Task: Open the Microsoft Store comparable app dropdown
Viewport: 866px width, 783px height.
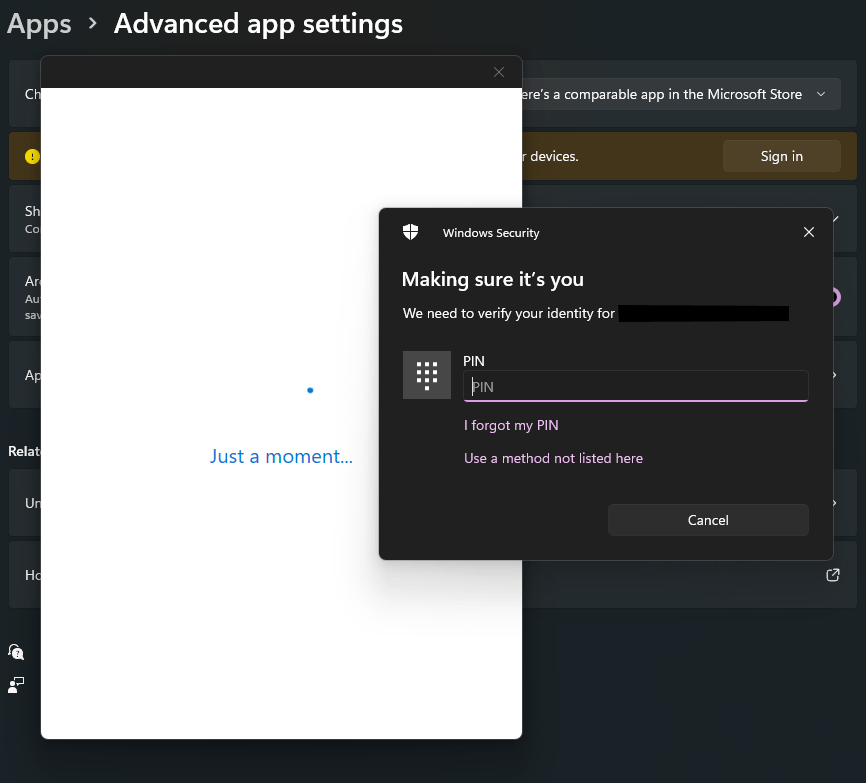Action: 823,94
